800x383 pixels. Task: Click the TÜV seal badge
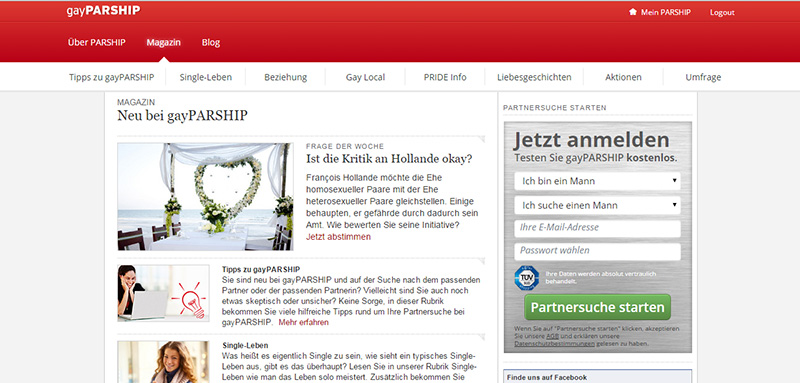pyautogui.click(x=527, y=278)
